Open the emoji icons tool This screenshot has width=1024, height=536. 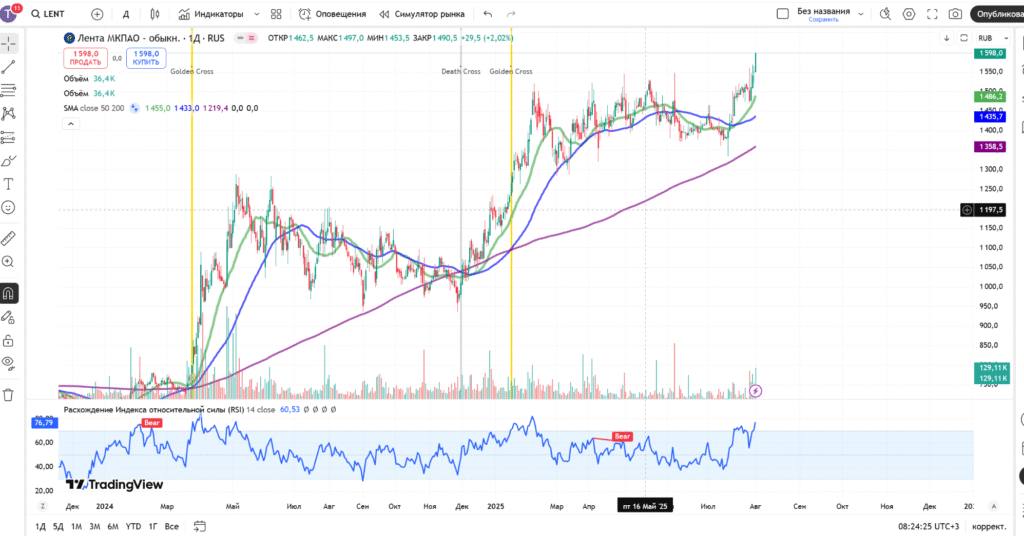coord(8,208)
